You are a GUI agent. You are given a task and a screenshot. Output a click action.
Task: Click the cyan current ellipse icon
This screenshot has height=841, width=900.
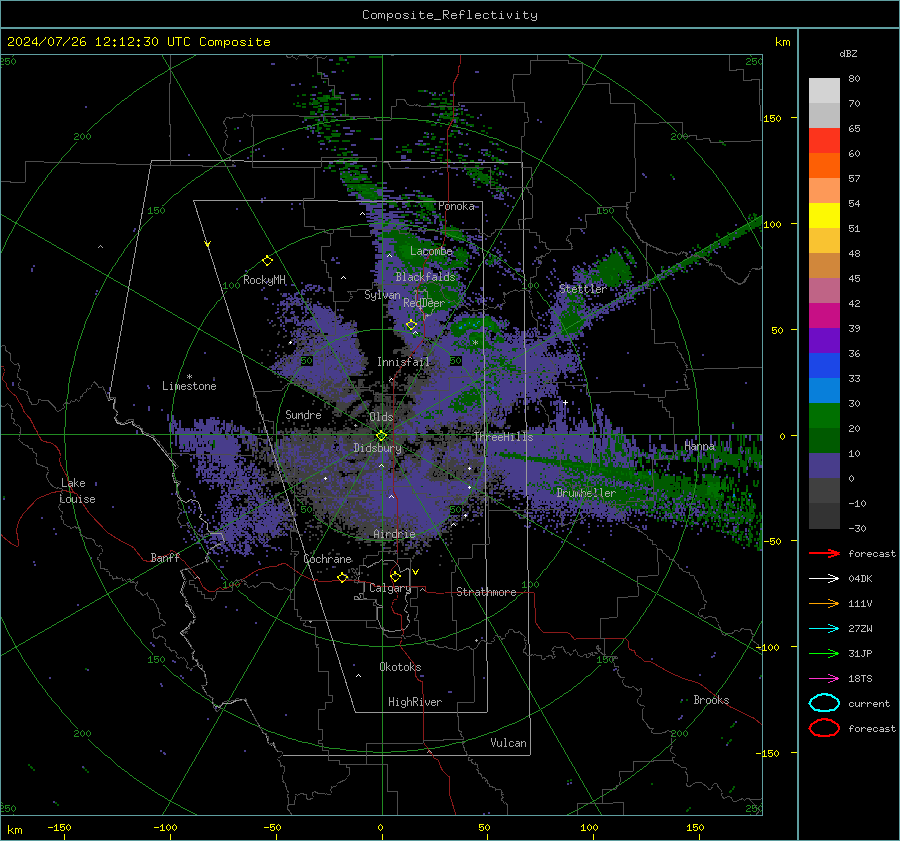tap(824, 703)
